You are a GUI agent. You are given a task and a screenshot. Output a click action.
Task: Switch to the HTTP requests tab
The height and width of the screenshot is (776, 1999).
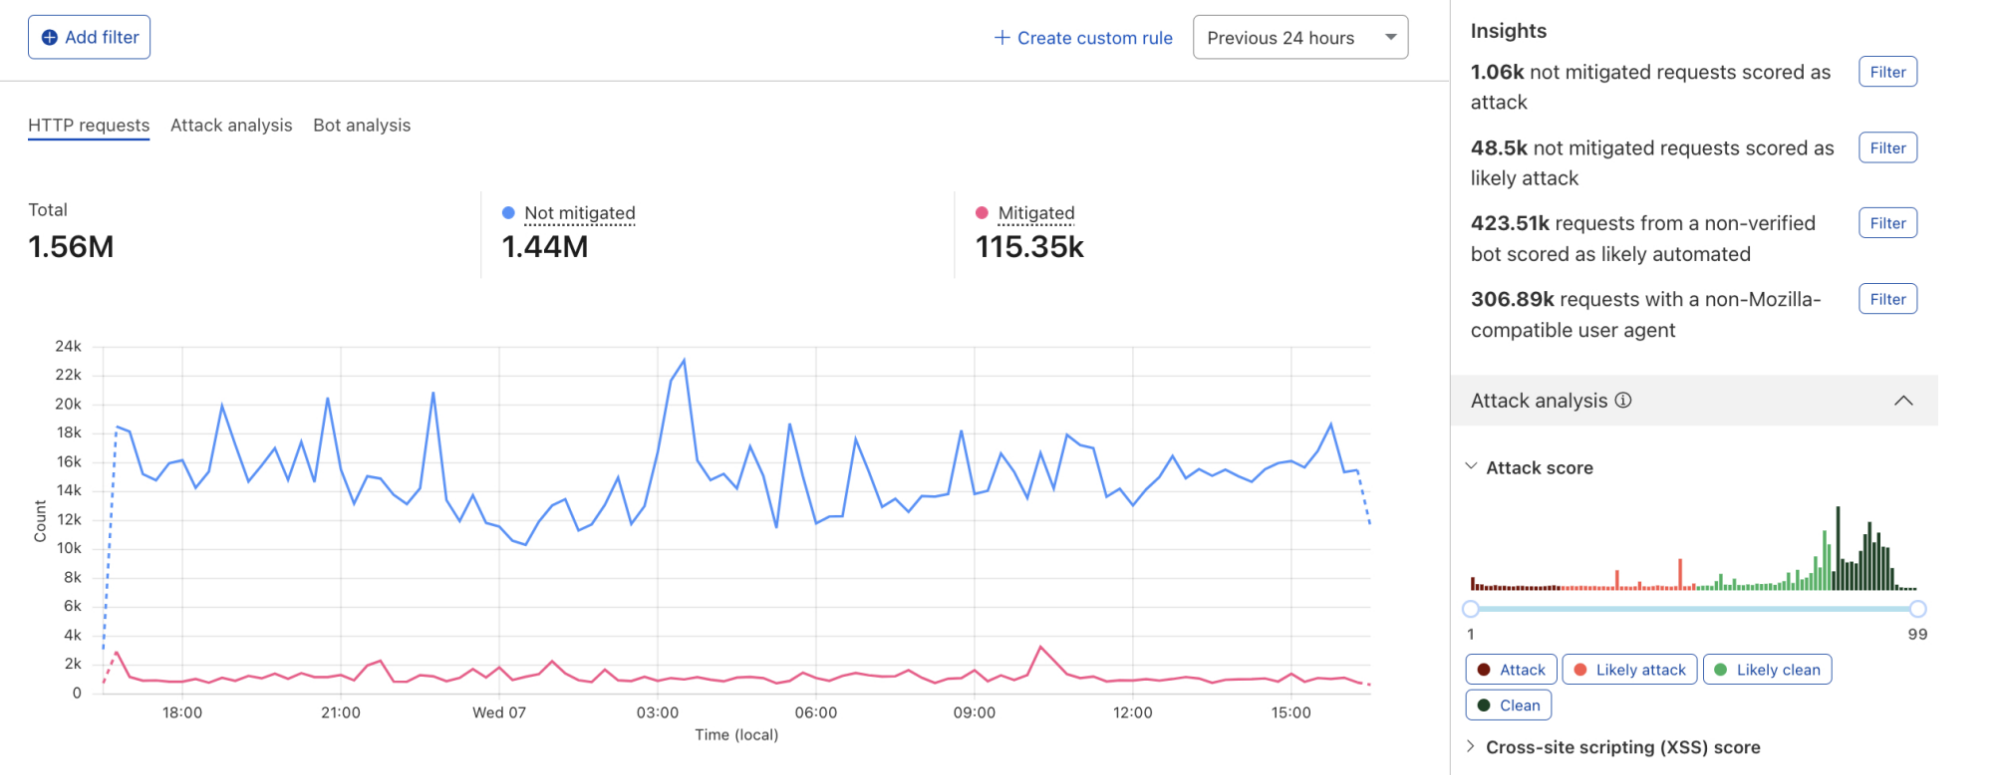[x=89, y=125]
